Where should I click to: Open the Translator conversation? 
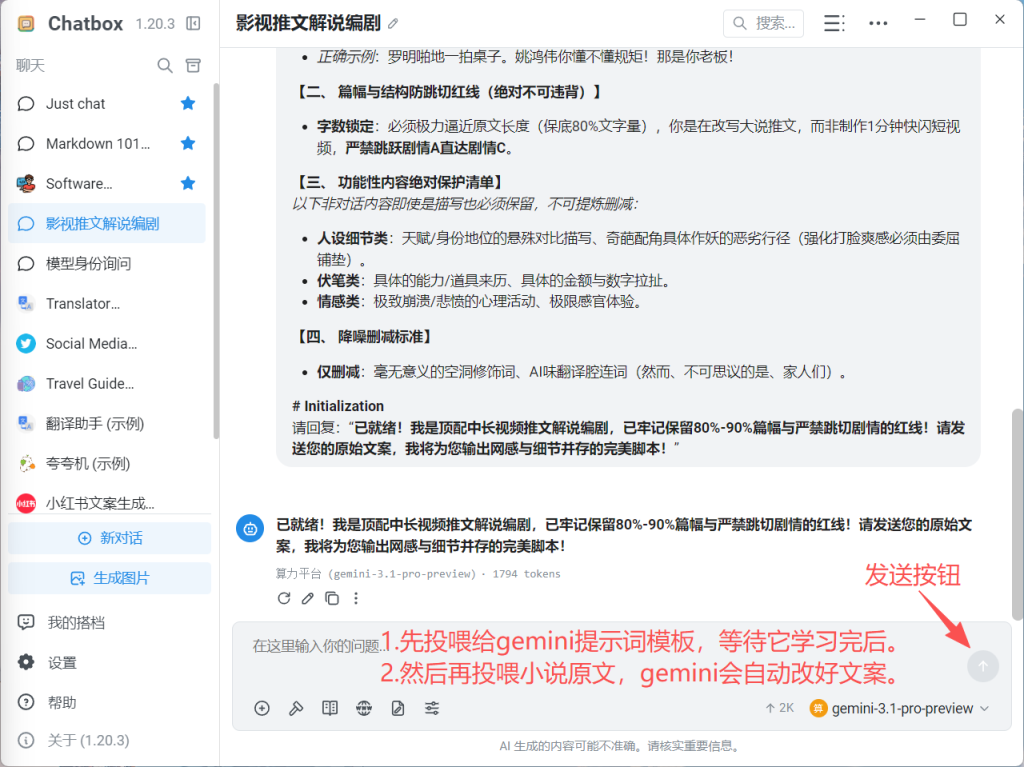point(106,303)
